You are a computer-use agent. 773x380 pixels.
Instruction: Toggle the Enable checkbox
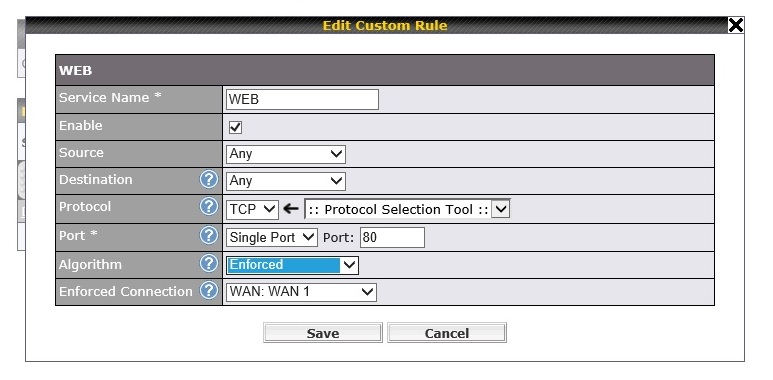235,128
